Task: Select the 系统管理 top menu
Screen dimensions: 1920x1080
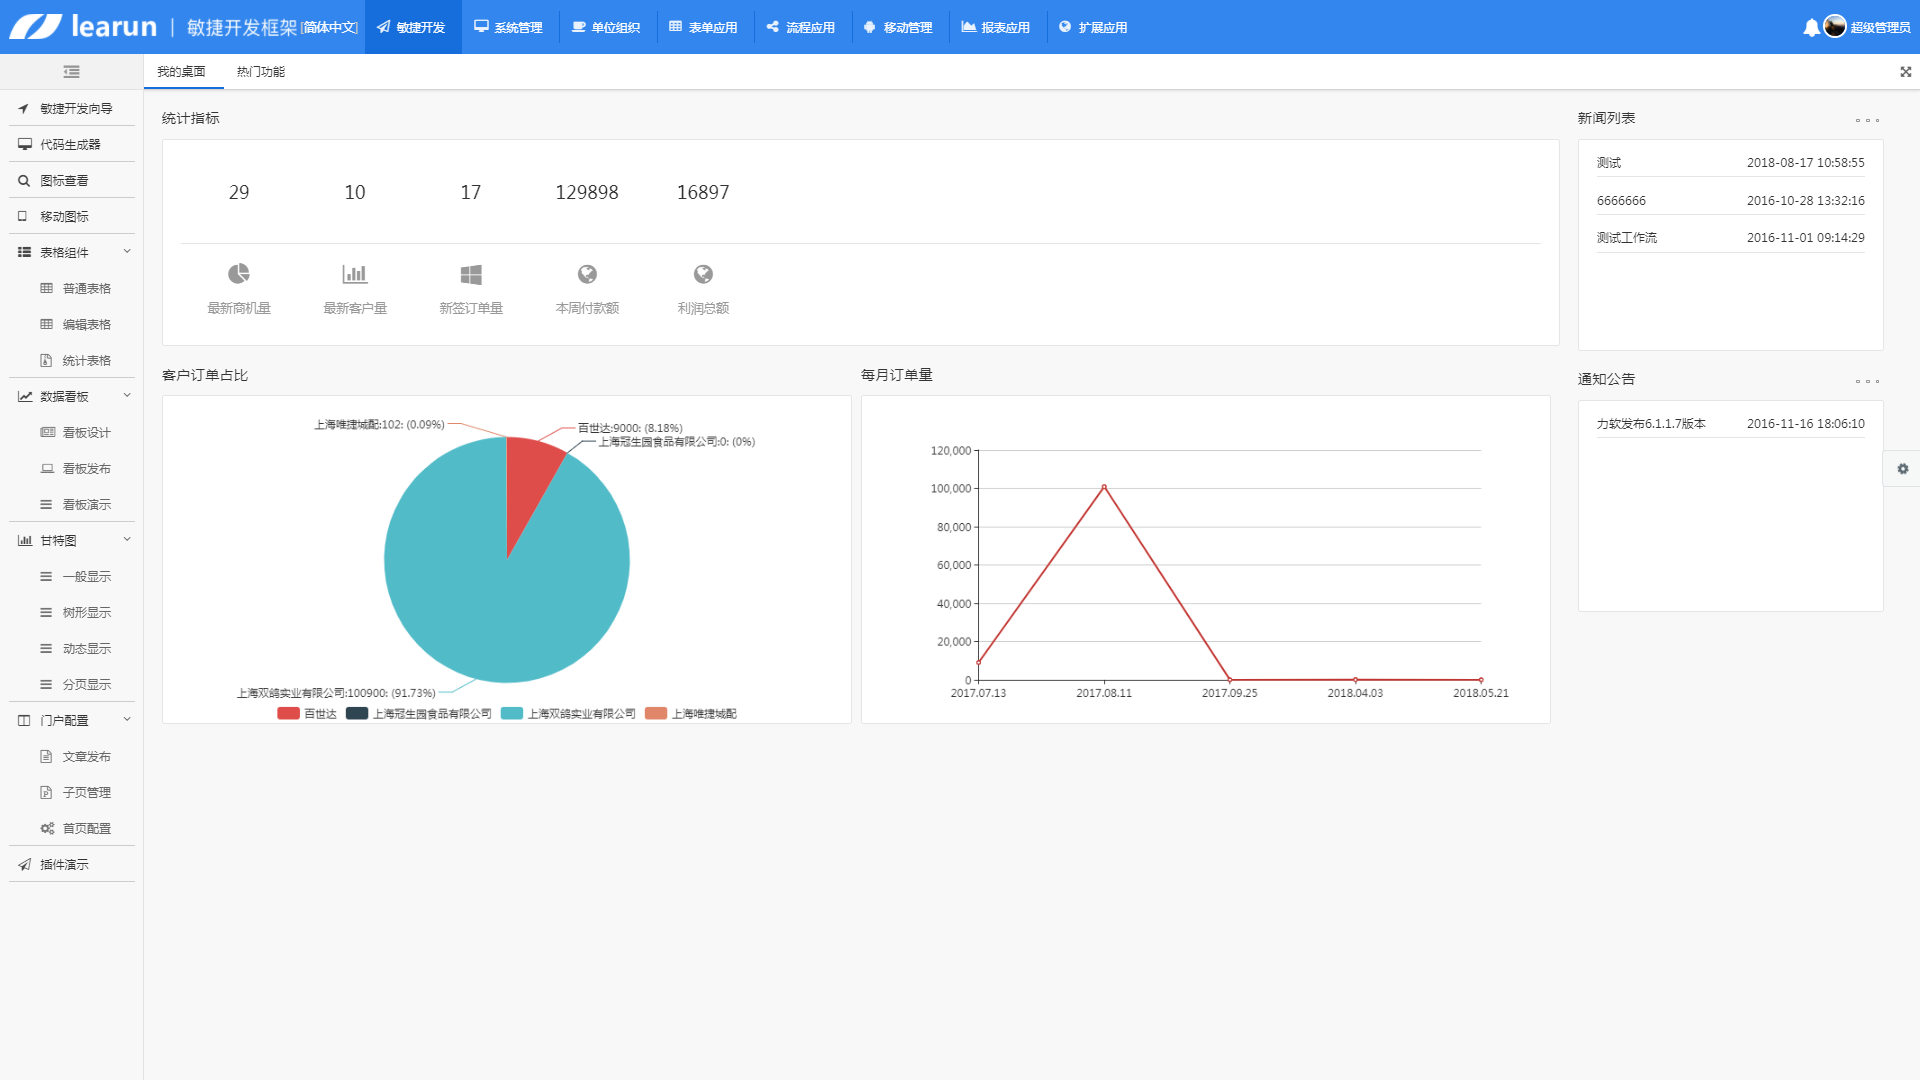Action: (x=509, y=27)
